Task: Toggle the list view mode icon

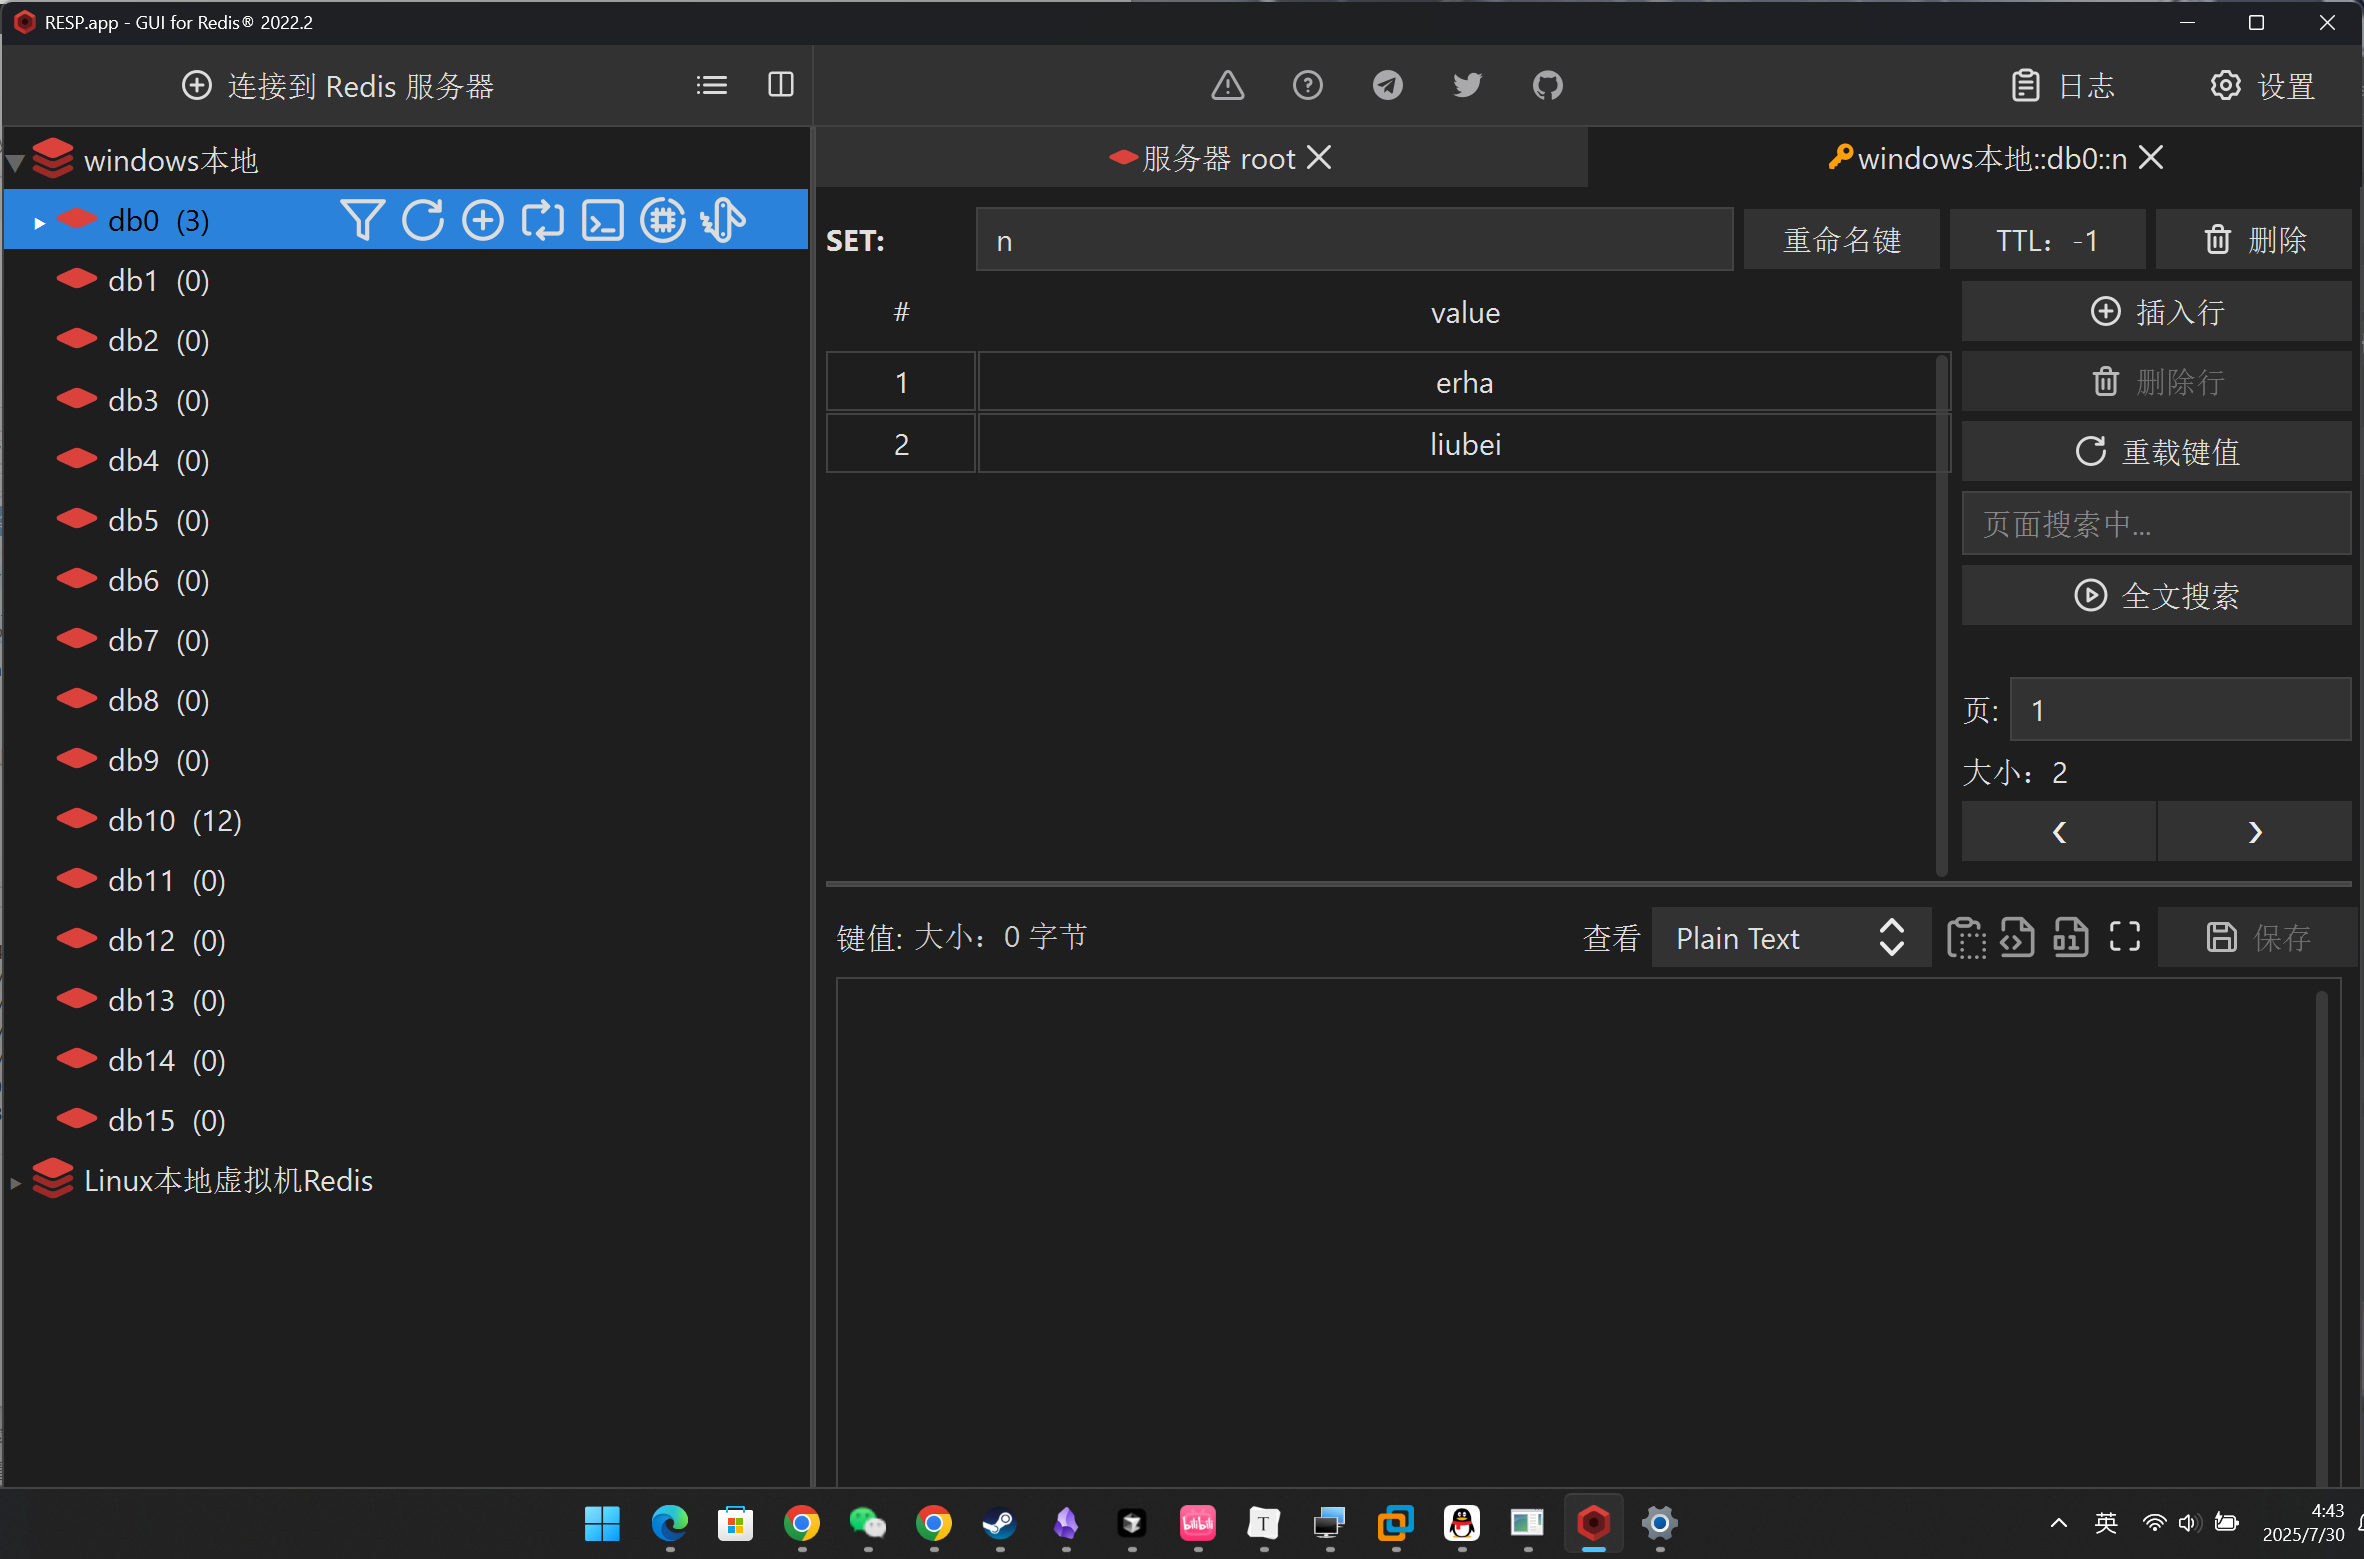Action: [x=712, y=86]
